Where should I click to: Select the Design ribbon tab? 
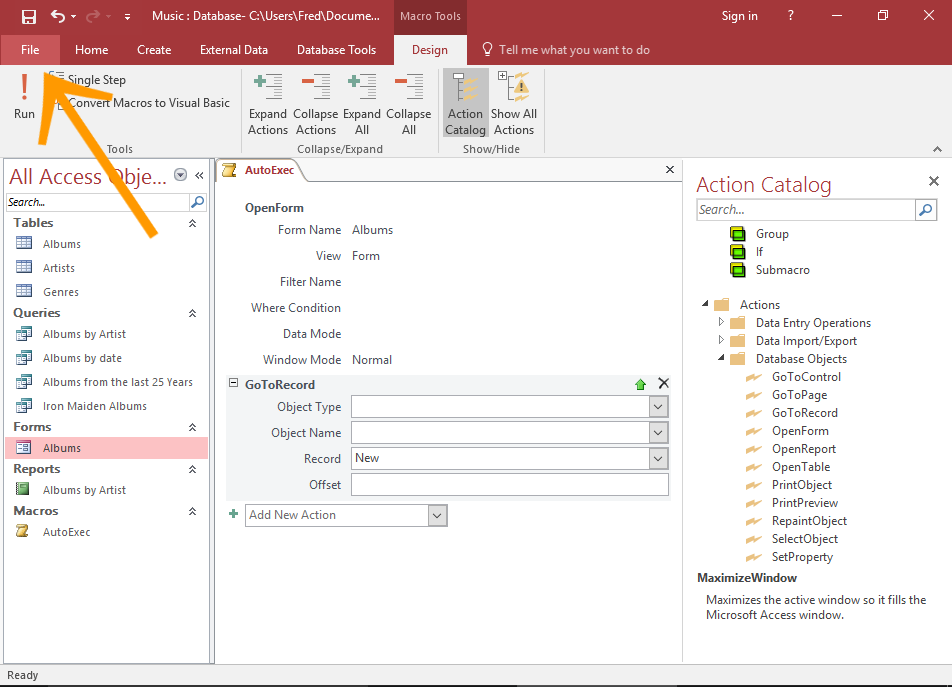(x=430, y=50)
